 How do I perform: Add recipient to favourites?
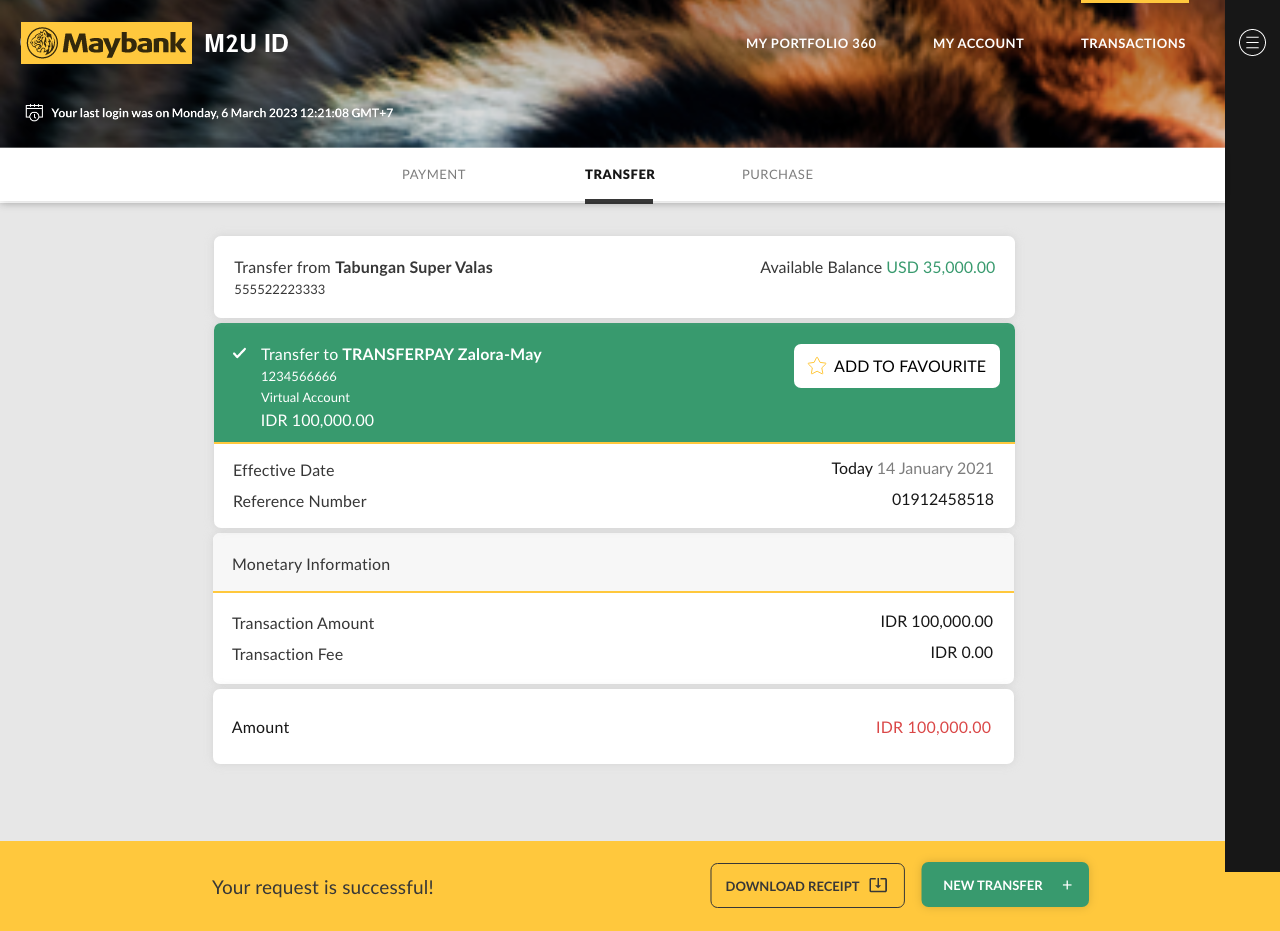coord(897,366)
